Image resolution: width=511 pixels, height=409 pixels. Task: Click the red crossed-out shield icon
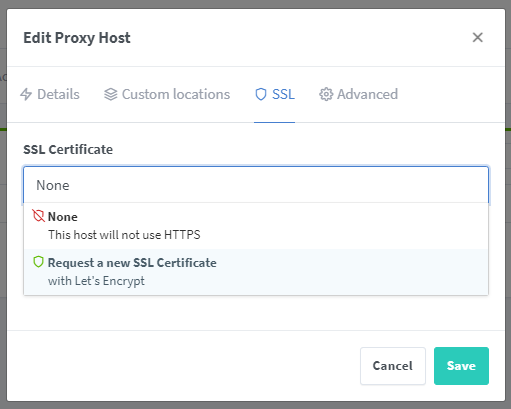[38, 216]
